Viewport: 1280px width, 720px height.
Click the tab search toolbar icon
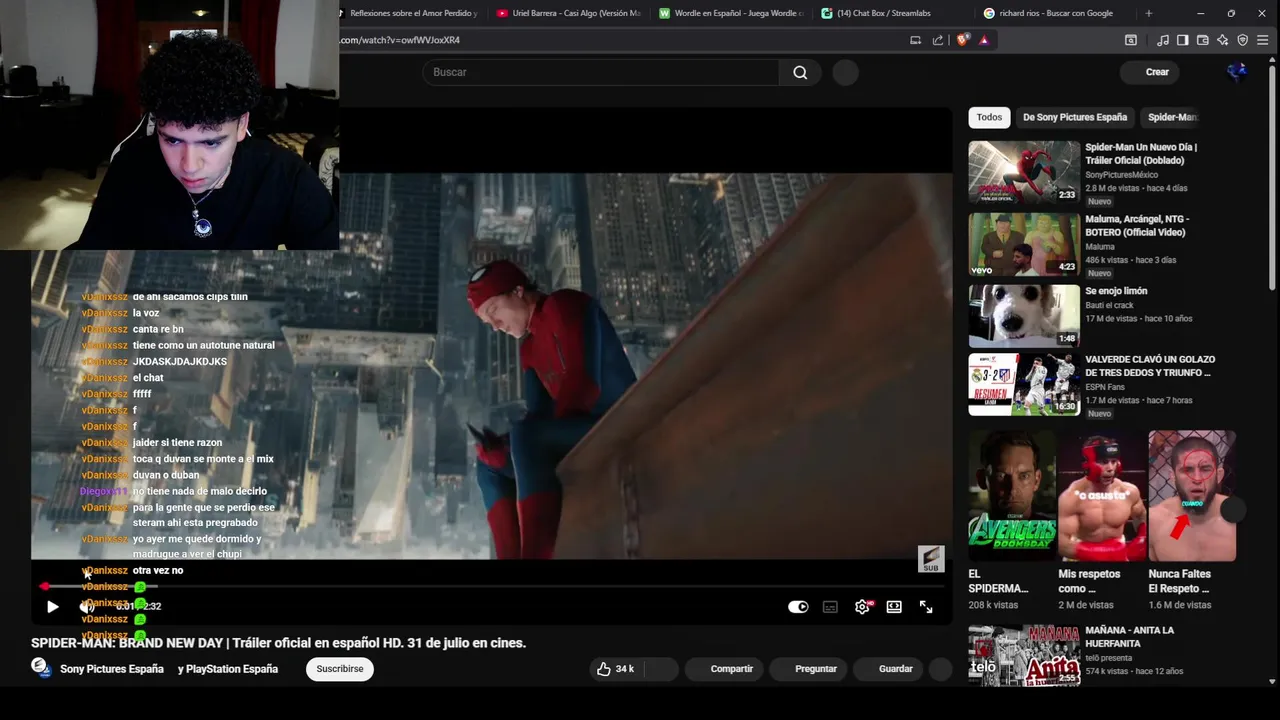(x=1131, y=40)
